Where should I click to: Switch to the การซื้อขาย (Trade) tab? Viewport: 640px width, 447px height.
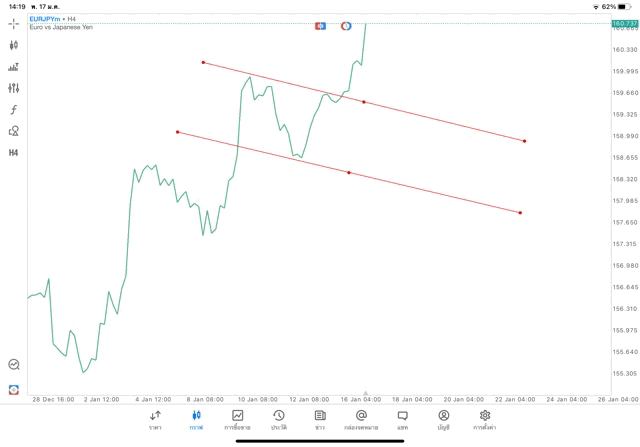tap(238, 420)
